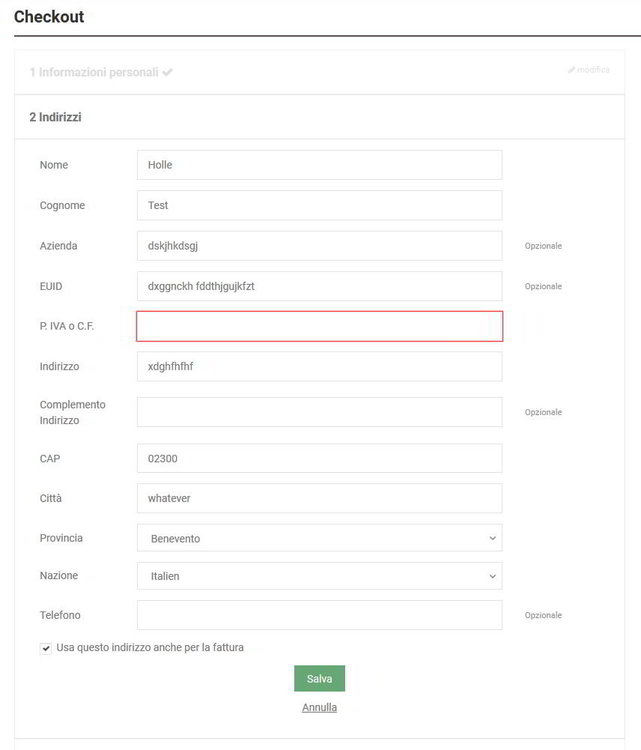641x750 pixels.
Task: Focus the Nome field containing Holle
Action: 319,165
